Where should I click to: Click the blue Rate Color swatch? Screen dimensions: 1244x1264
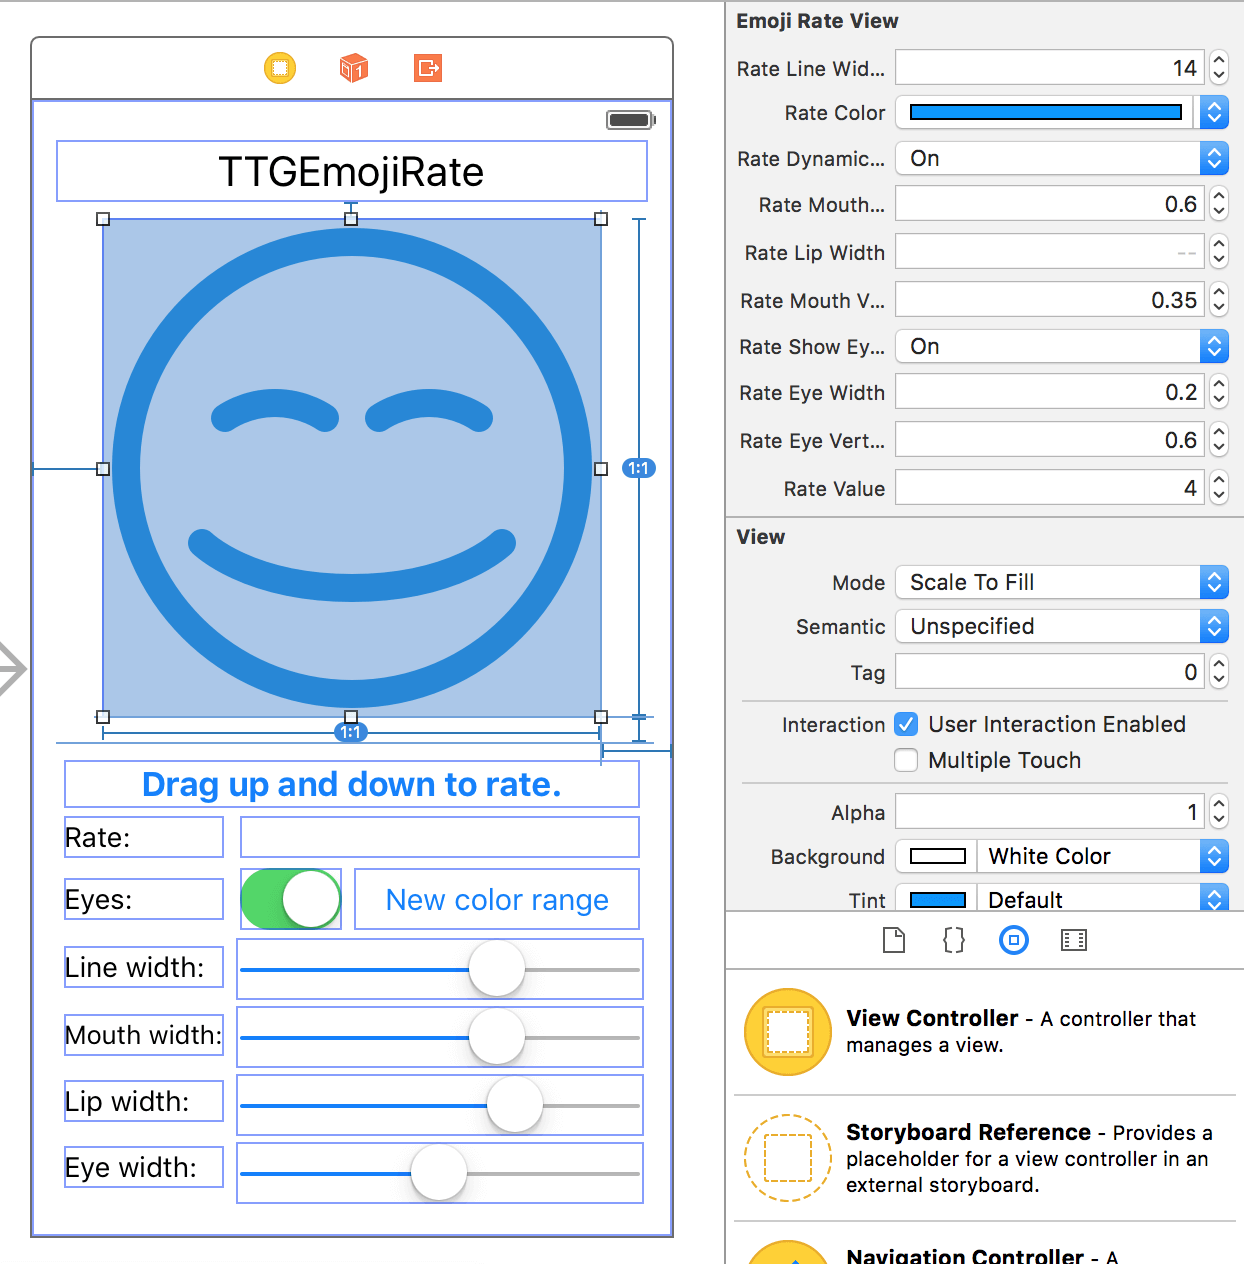(x=1045, y=112)
